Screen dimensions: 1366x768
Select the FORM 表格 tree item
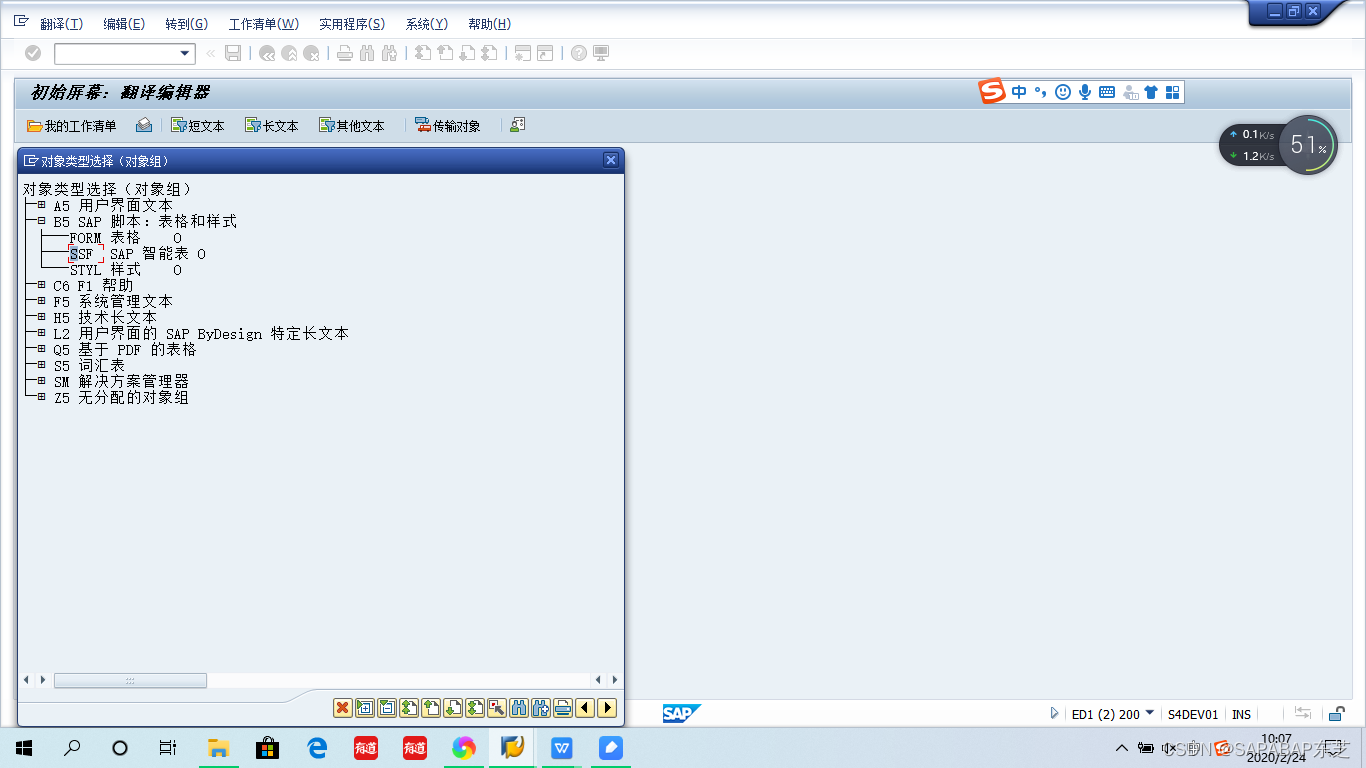[x=126, y=238]
